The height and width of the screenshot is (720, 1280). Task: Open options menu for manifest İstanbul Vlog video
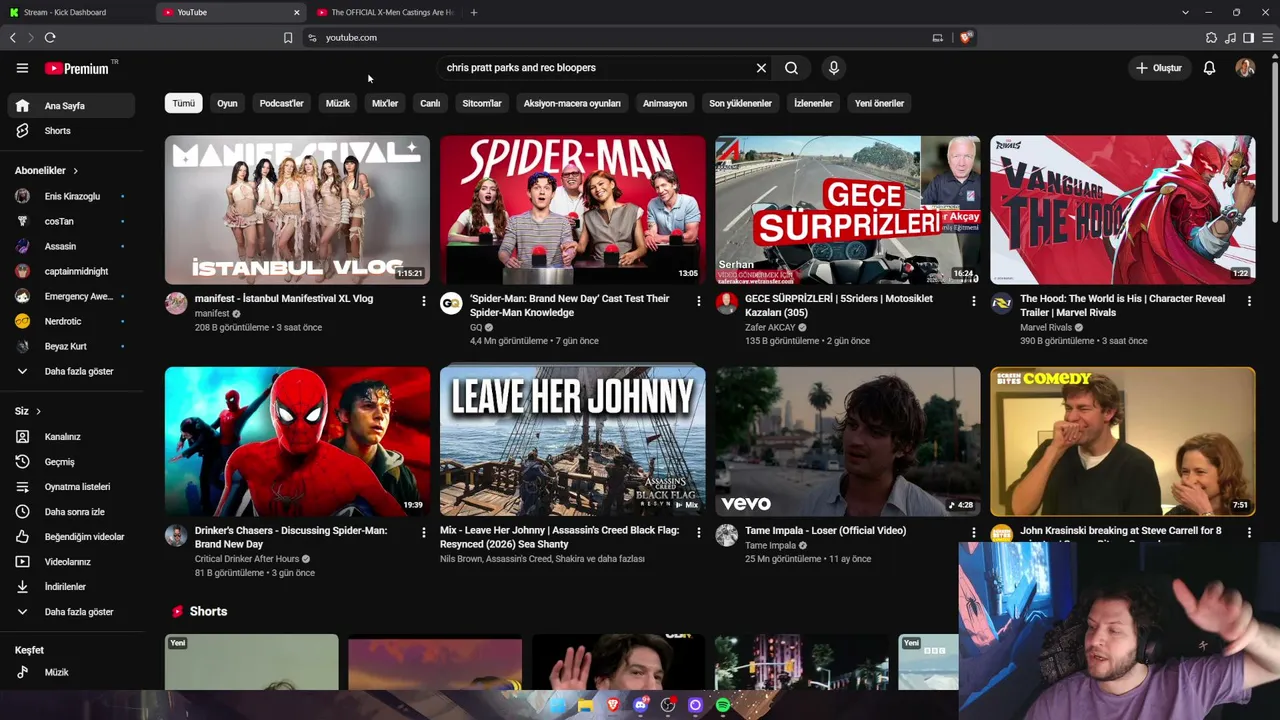[x=423, y=301]
